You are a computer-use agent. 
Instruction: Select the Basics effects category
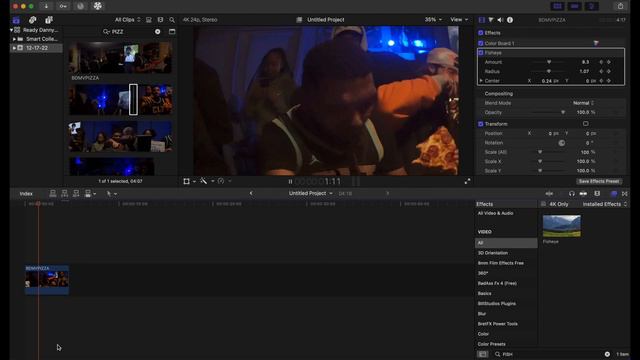point(484,293)
